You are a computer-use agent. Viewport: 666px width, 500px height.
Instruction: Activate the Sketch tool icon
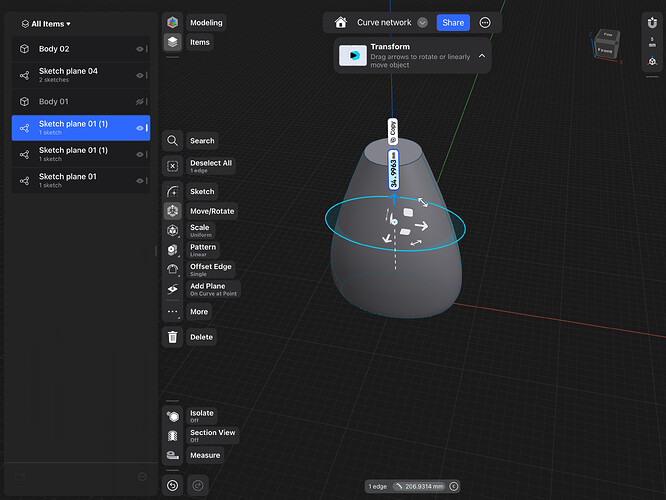click(173, 191)
